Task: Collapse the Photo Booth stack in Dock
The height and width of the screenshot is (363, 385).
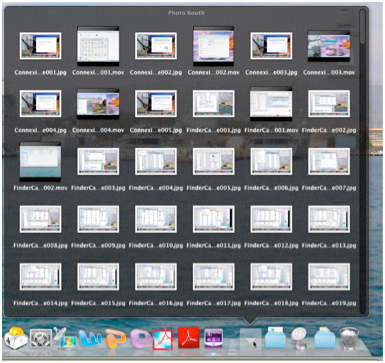Action: [x=251, y=339]
